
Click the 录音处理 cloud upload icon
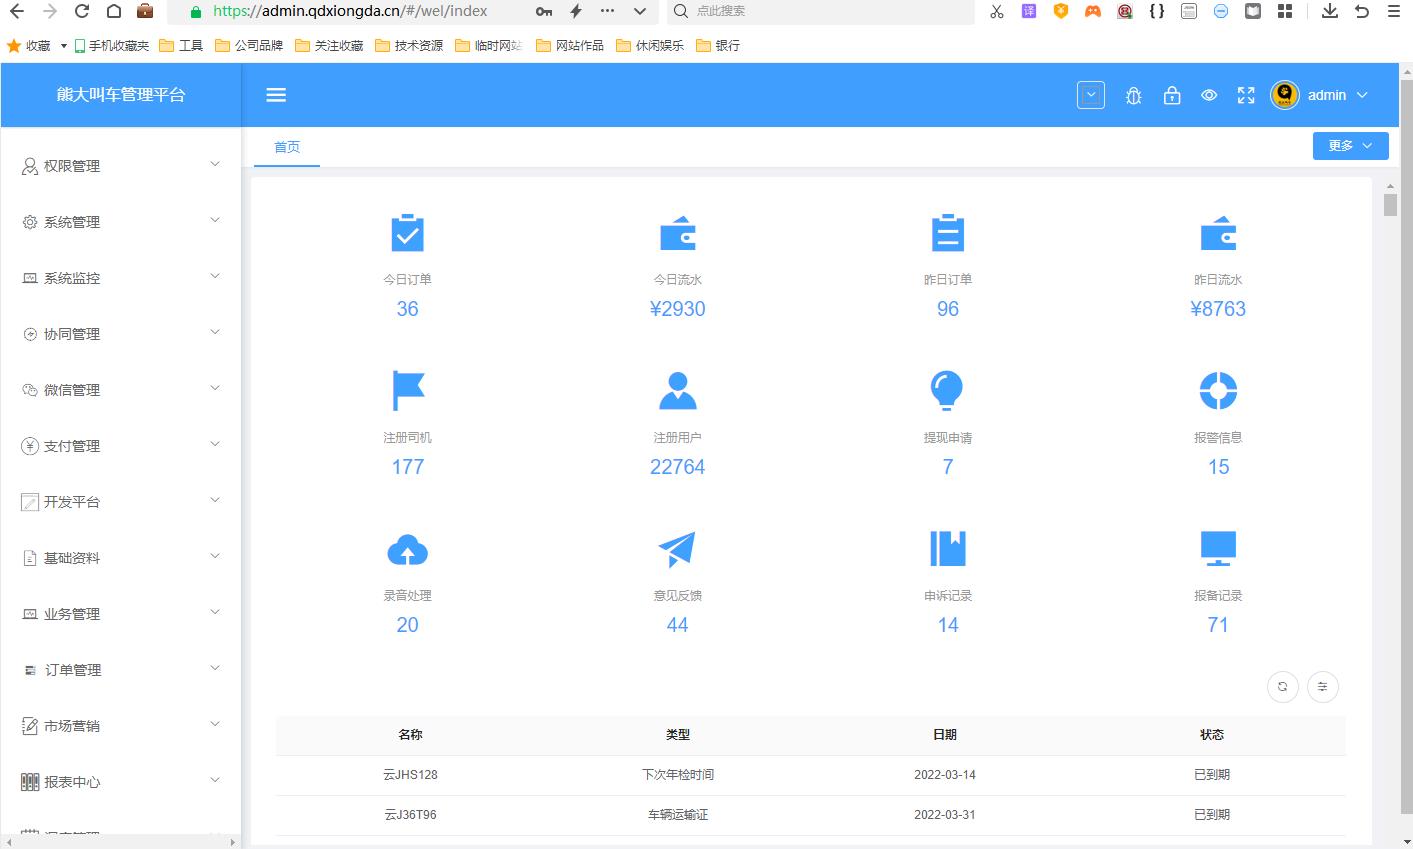coord(407,549)
